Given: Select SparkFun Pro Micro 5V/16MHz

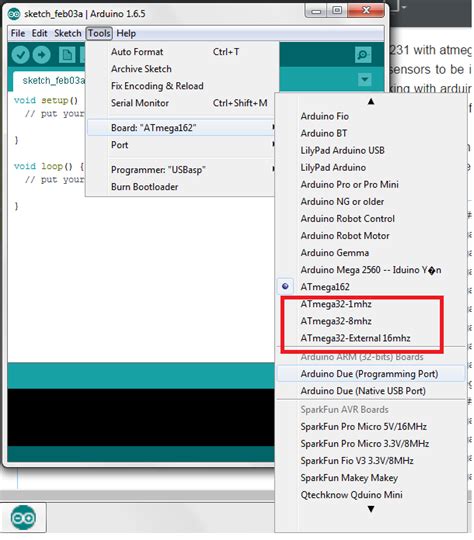Looking at the screenshot, I should [371, 427].
